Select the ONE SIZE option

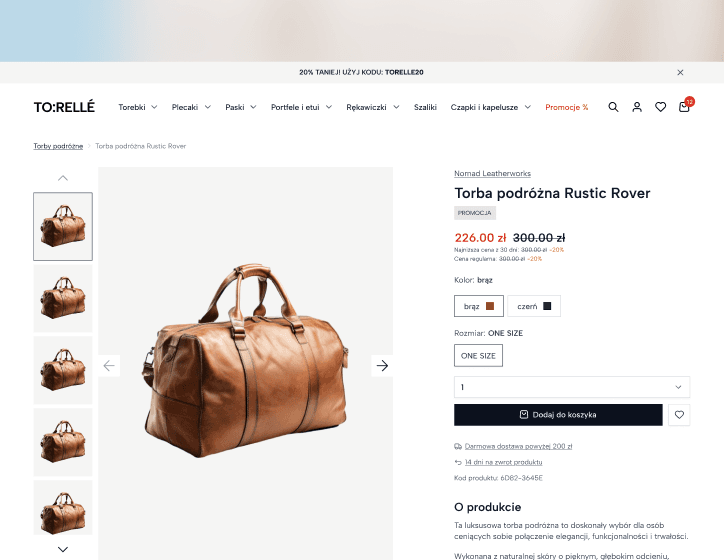click(478, 355)
